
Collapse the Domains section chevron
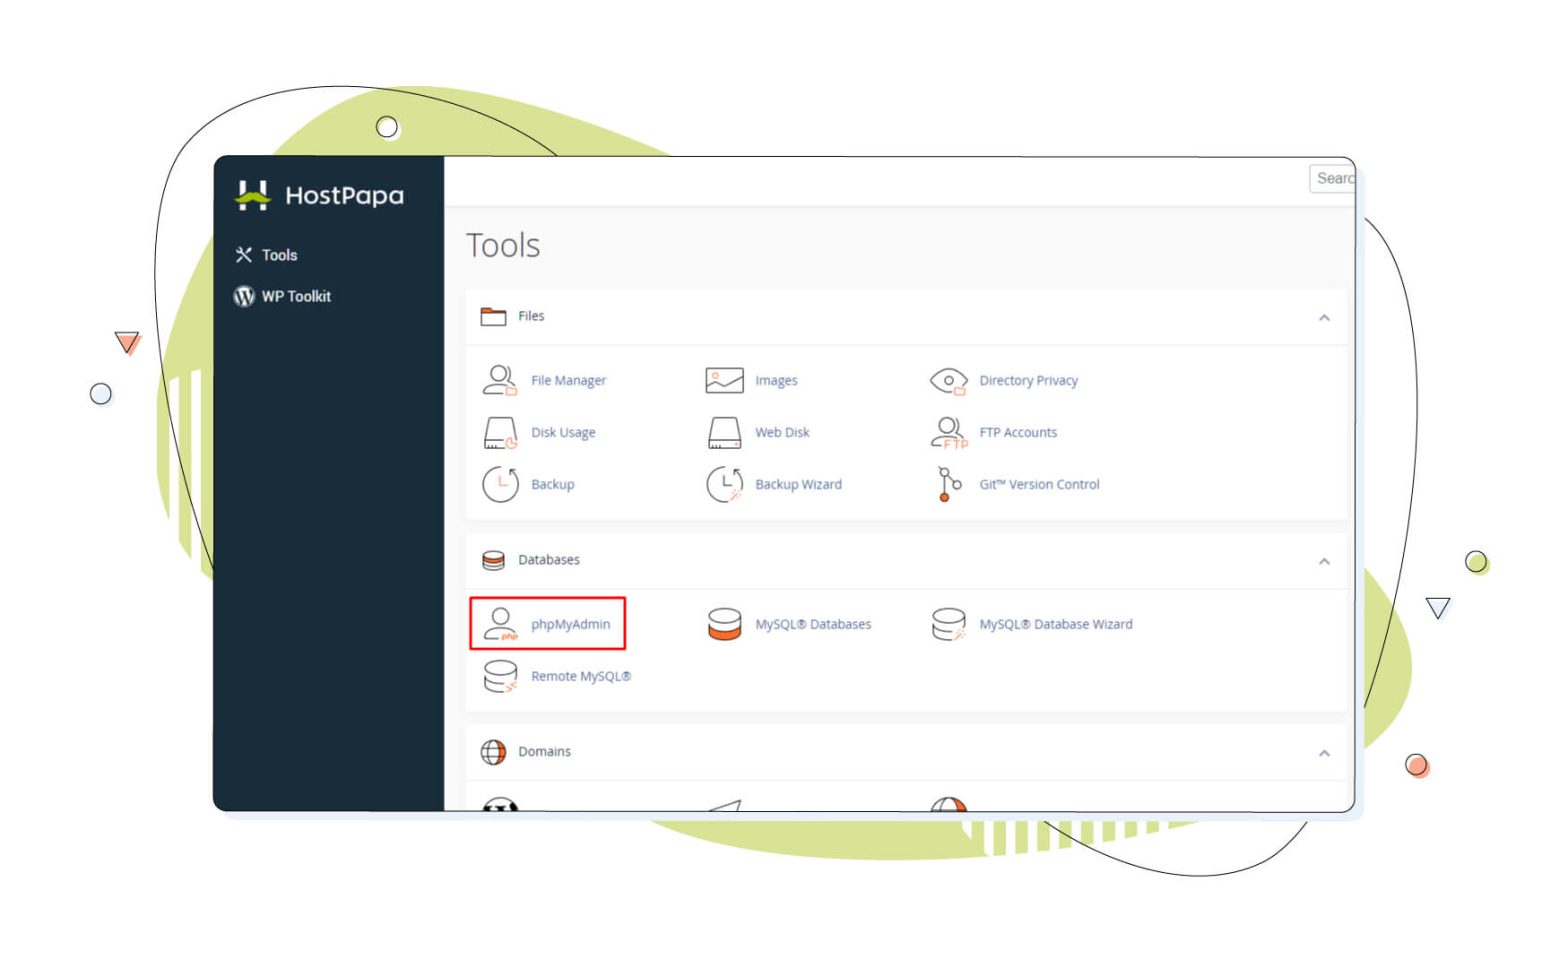tap(1324, 754)
